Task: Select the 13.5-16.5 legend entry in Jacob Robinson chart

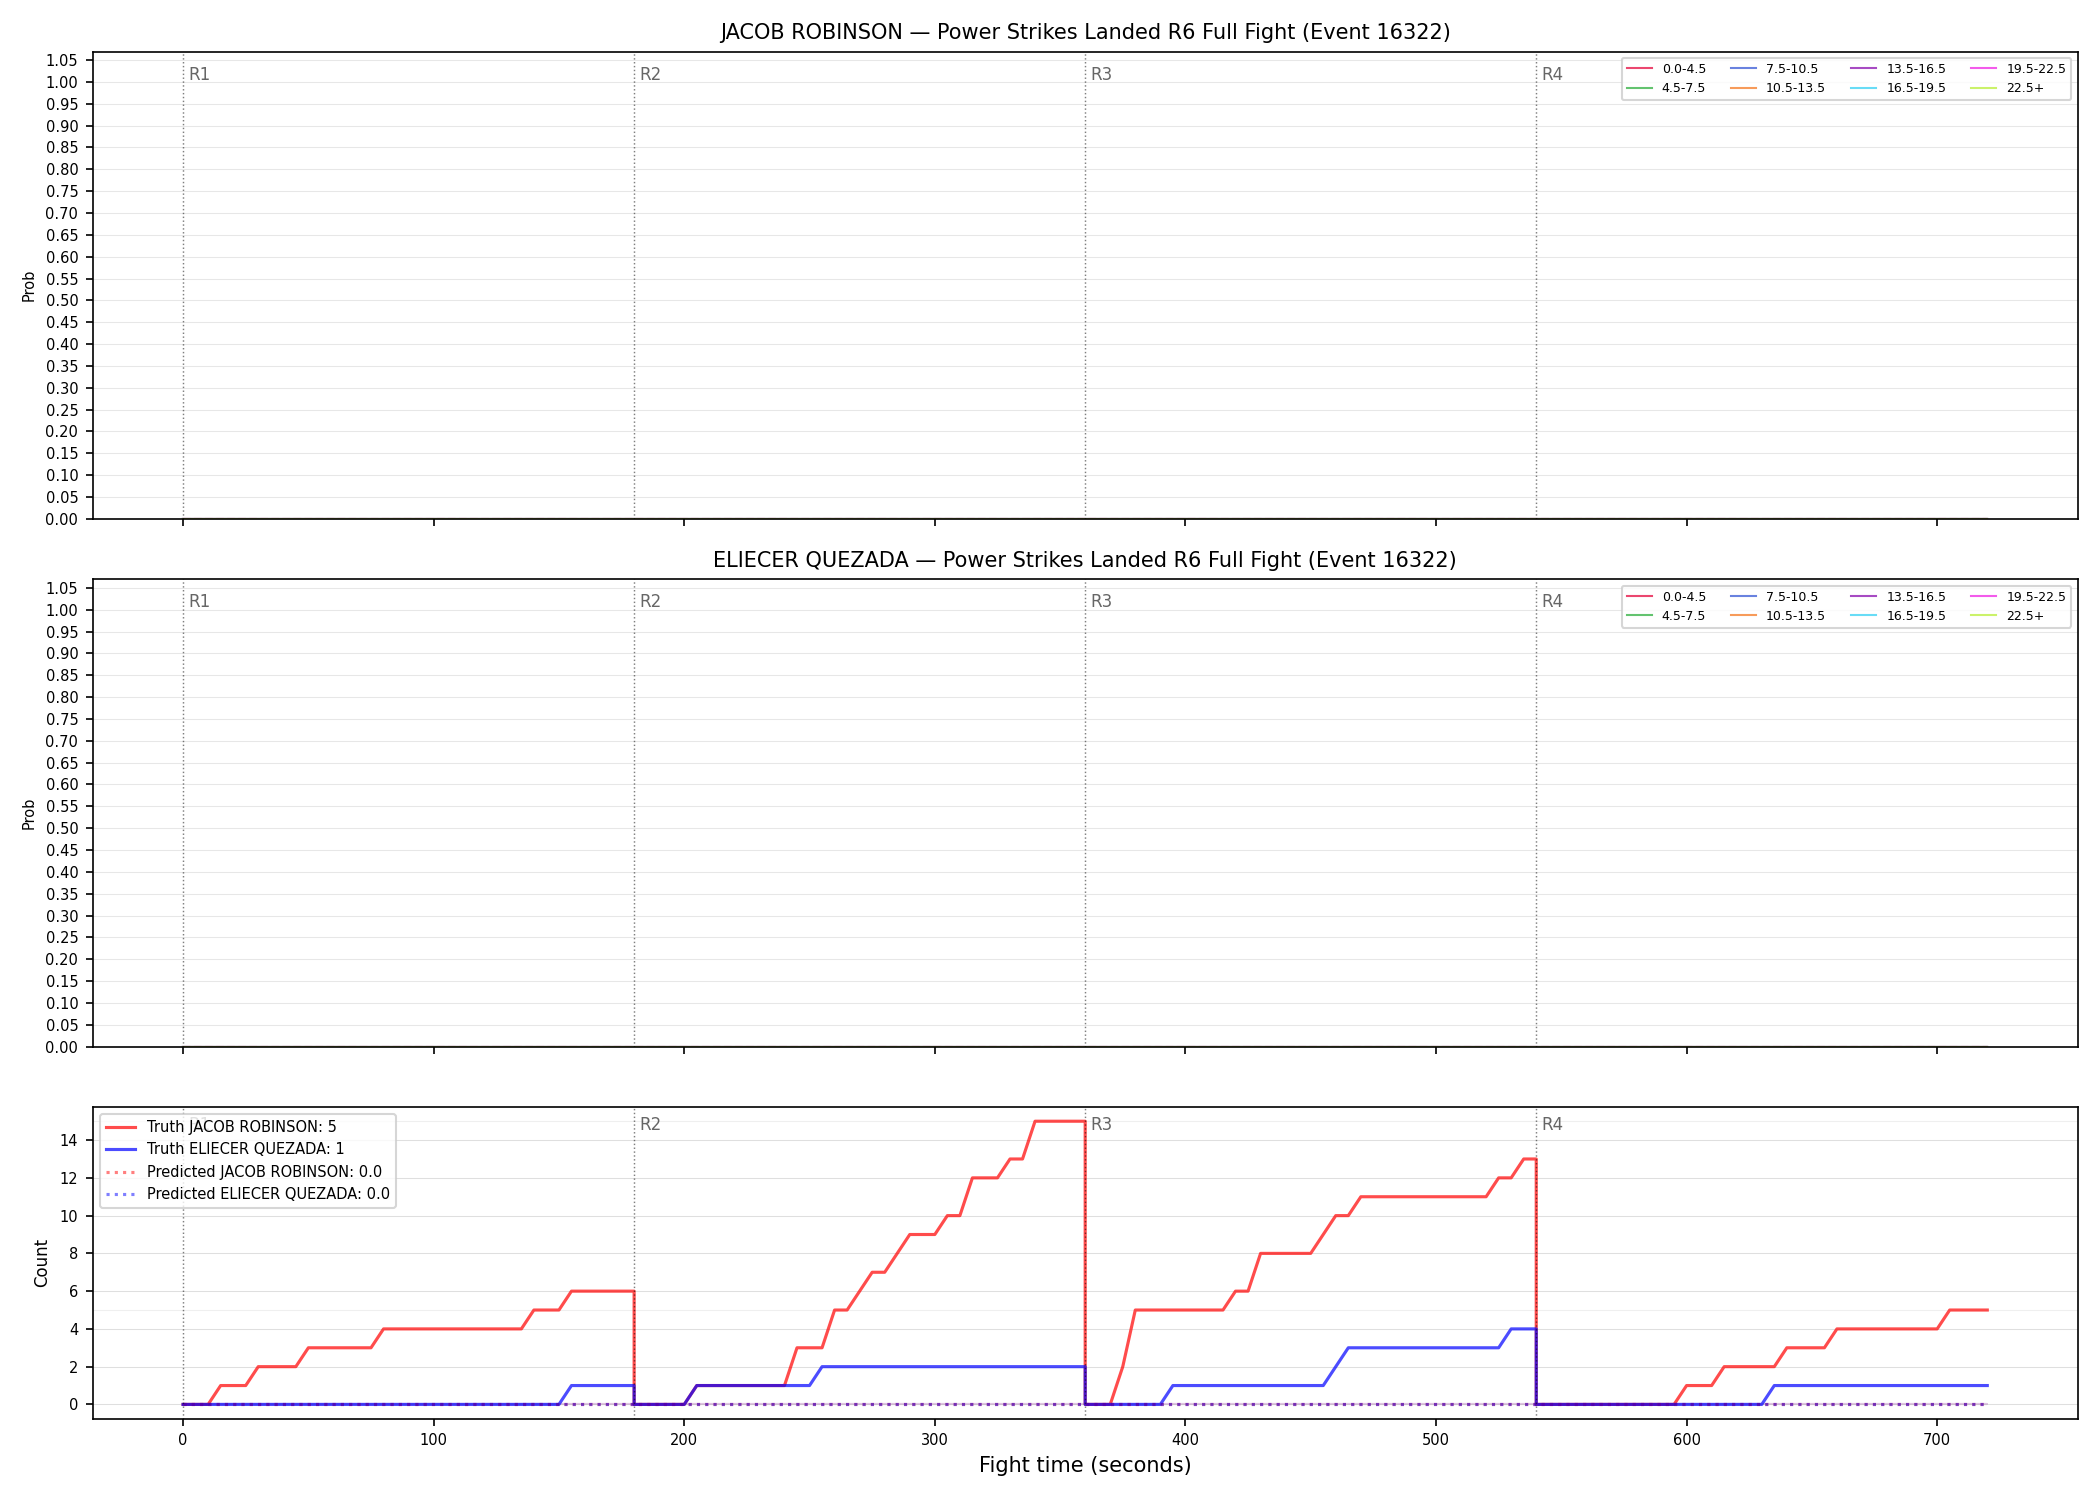Action: click(x=1898, y=69)
